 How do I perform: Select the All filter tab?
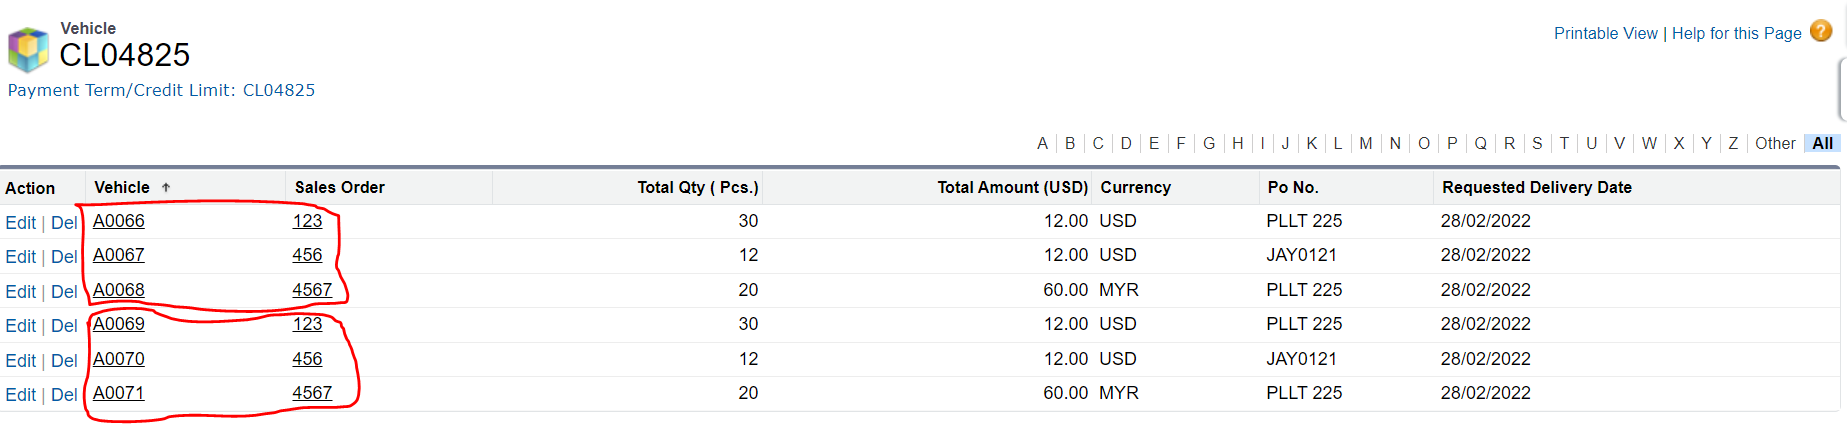click(1822, 143)
